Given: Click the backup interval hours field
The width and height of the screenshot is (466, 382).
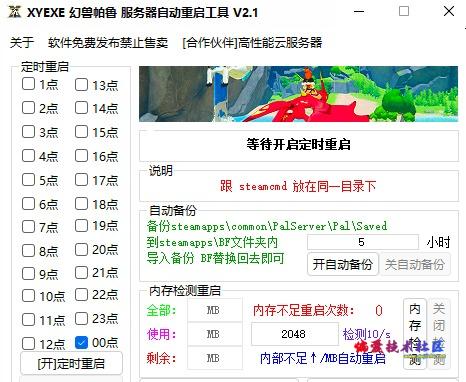Looking at the screenshot, I should pos(362,242).
